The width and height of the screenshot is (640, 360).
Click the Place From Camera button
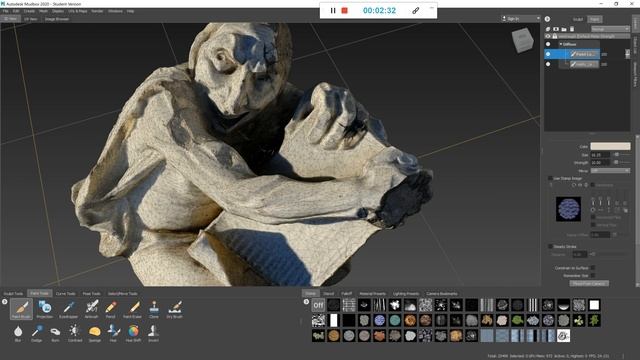click(589, 283)
